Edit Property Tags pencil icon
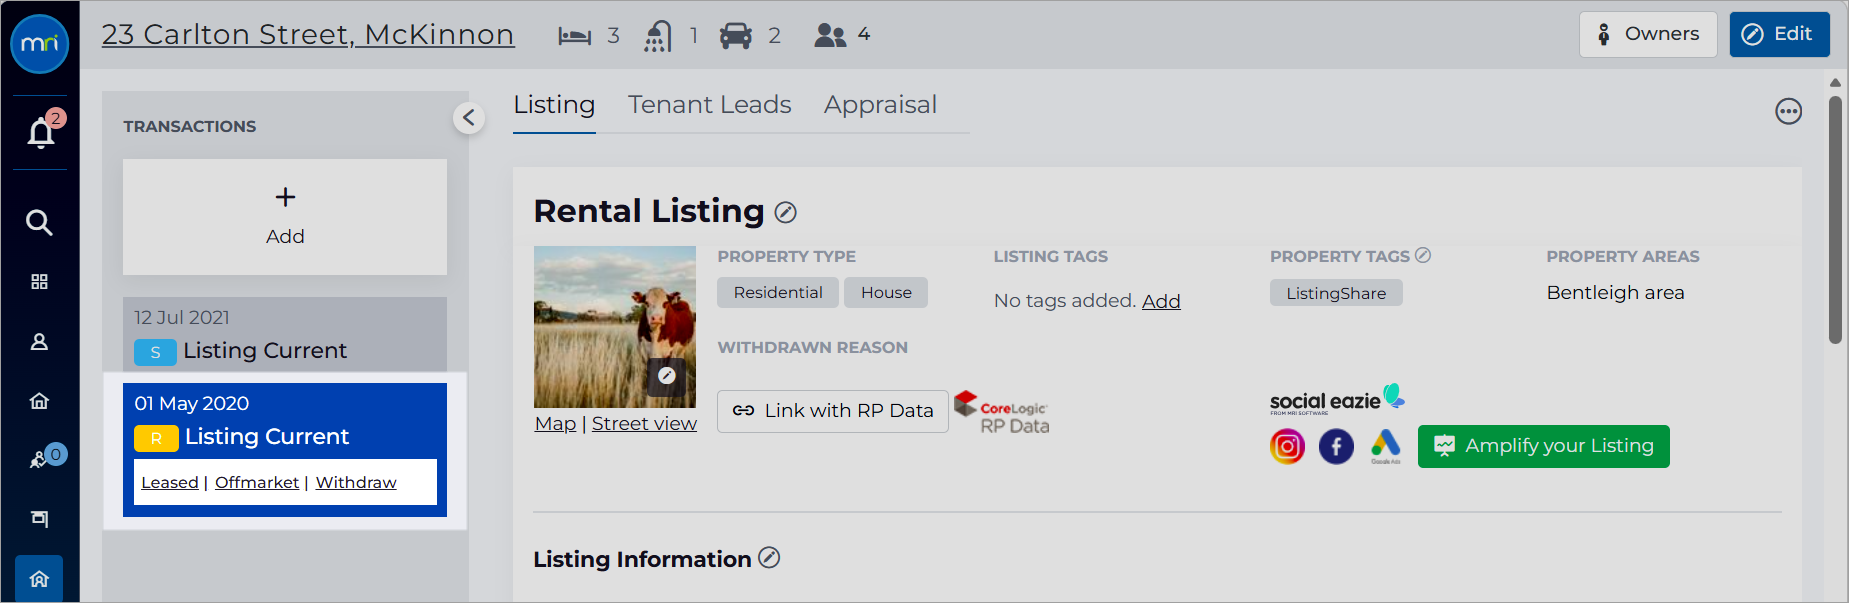Screen dimensions: 1849x603 pos(1423,256)
